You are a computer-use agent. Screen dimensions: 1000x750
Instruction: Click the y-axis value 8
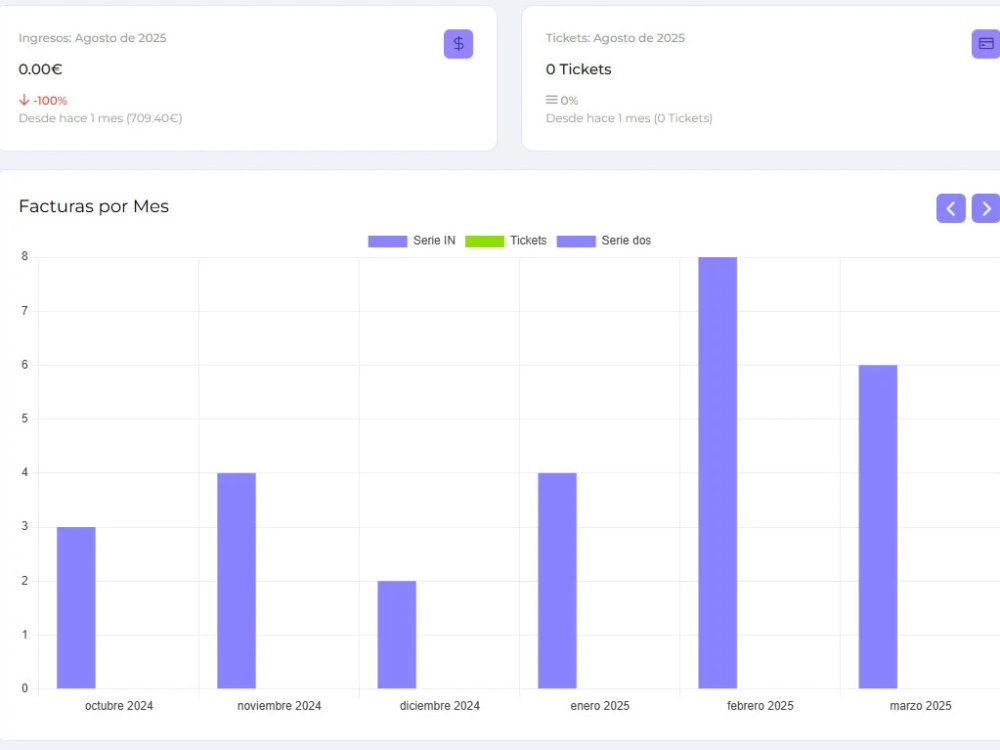25,256
